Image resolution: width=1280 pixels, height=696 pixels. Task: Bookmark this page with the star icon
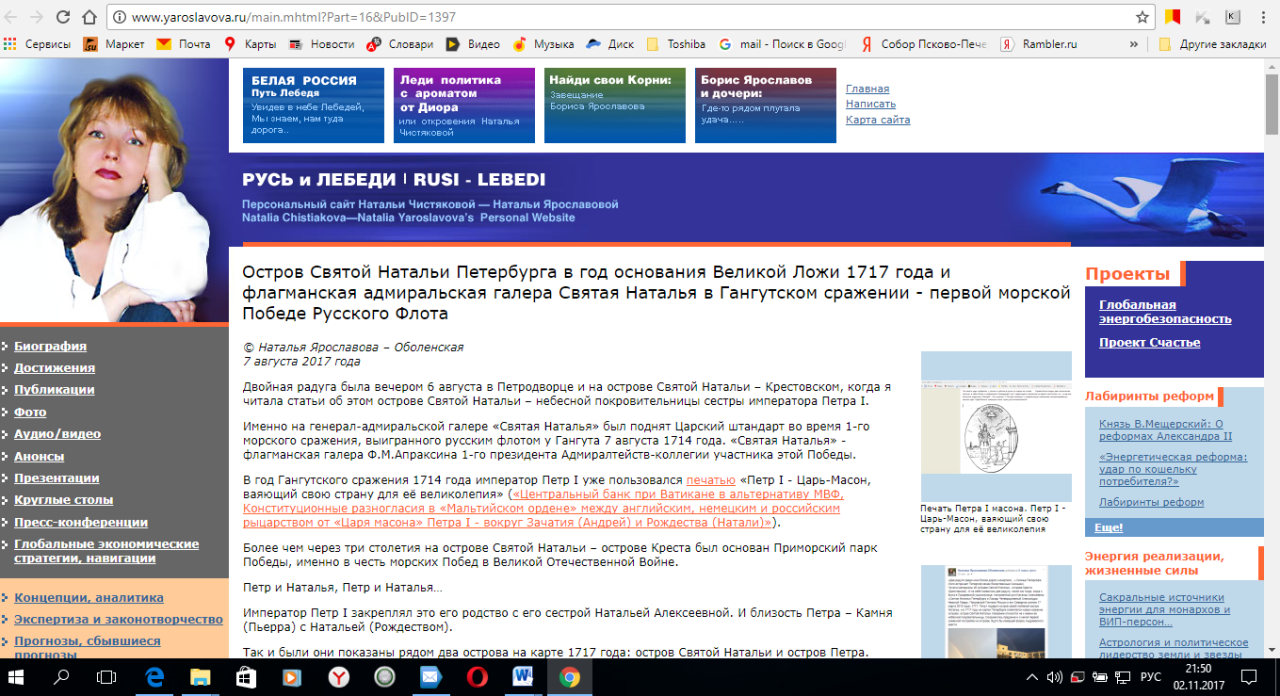[x=1142, y=17]
